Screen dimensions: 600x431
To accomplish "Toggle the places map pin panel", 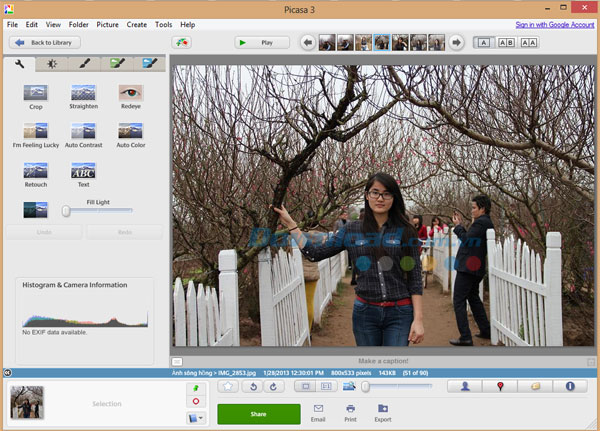I will 500,386.
